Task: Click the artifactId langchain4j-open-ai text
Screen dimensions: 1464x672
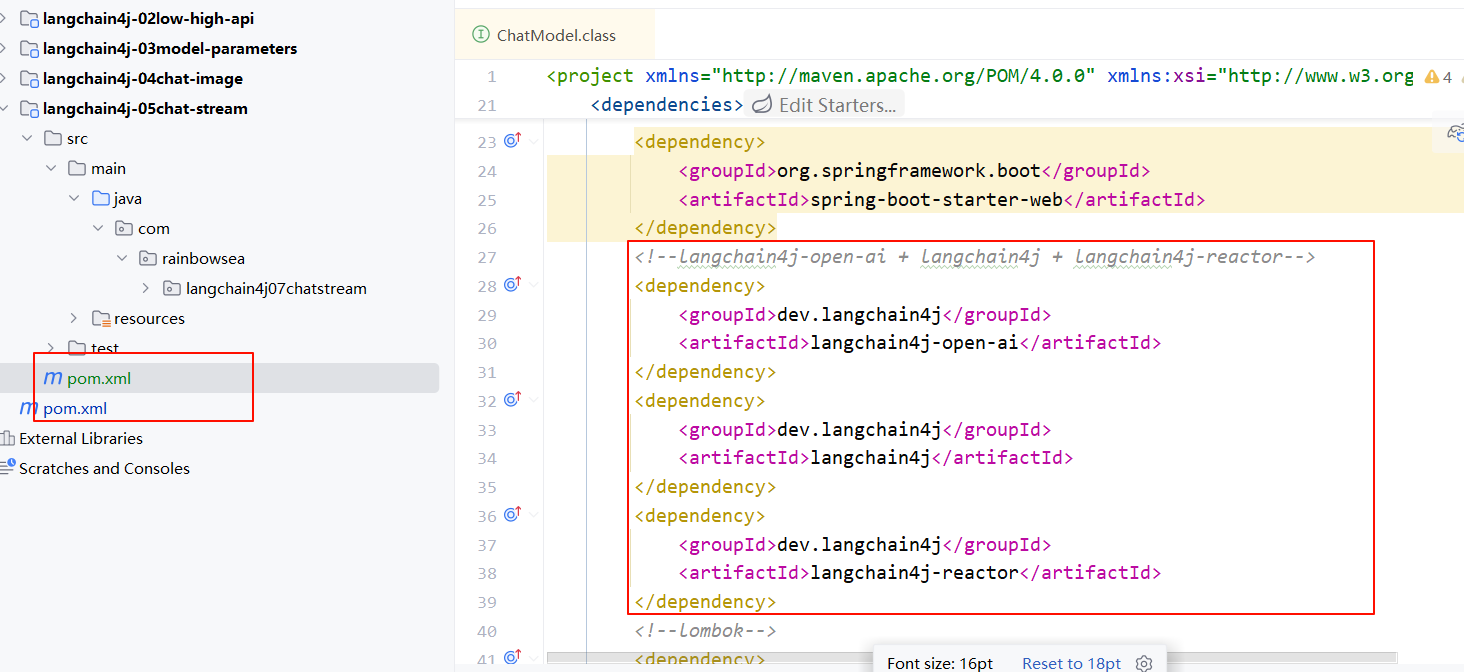Action: pos(914,343)
